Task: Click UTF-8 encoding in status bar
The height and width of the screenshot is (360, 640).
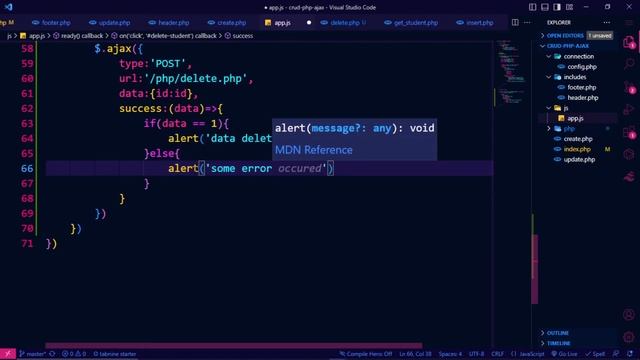Action: click(x=476, y=354)
